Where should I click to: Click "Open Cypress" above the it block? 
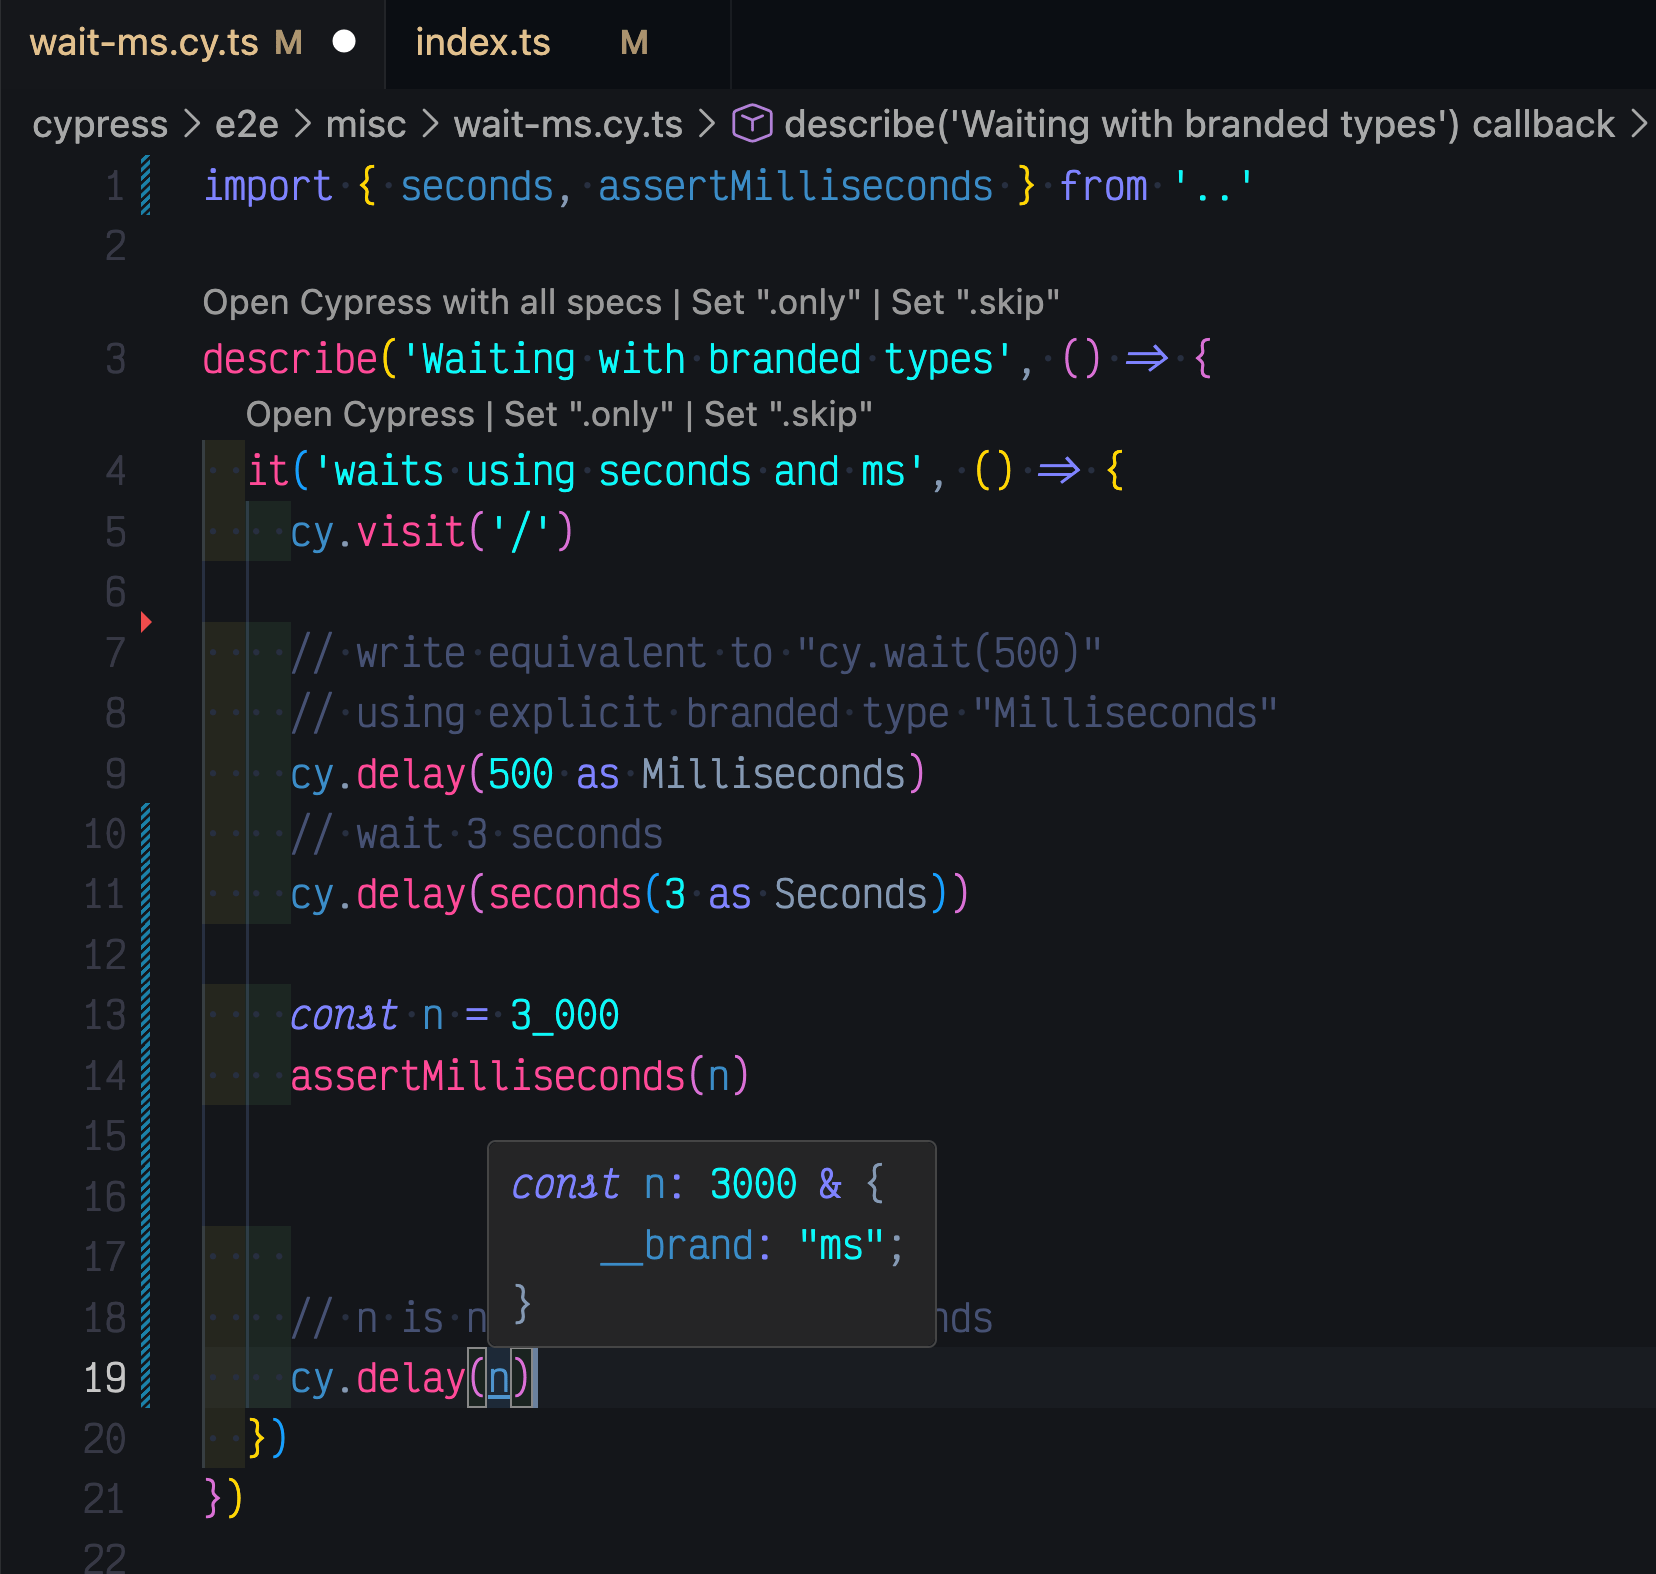360,414
